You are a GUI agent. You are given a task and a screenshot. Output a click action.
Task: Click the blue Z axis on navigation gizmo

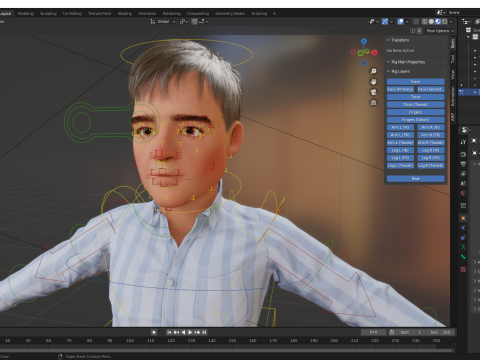point(364,41)
